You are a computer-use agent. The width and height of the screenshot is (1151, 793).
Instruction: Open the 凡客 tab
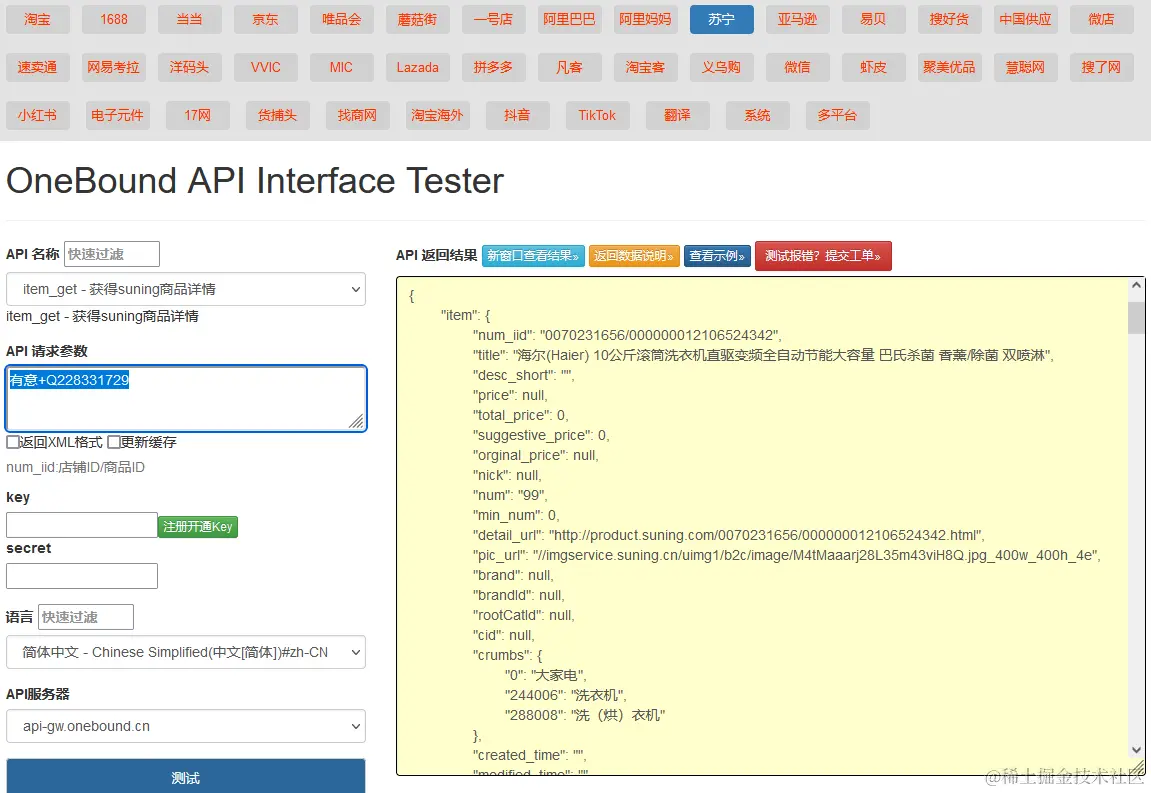[x=570, y=68]
